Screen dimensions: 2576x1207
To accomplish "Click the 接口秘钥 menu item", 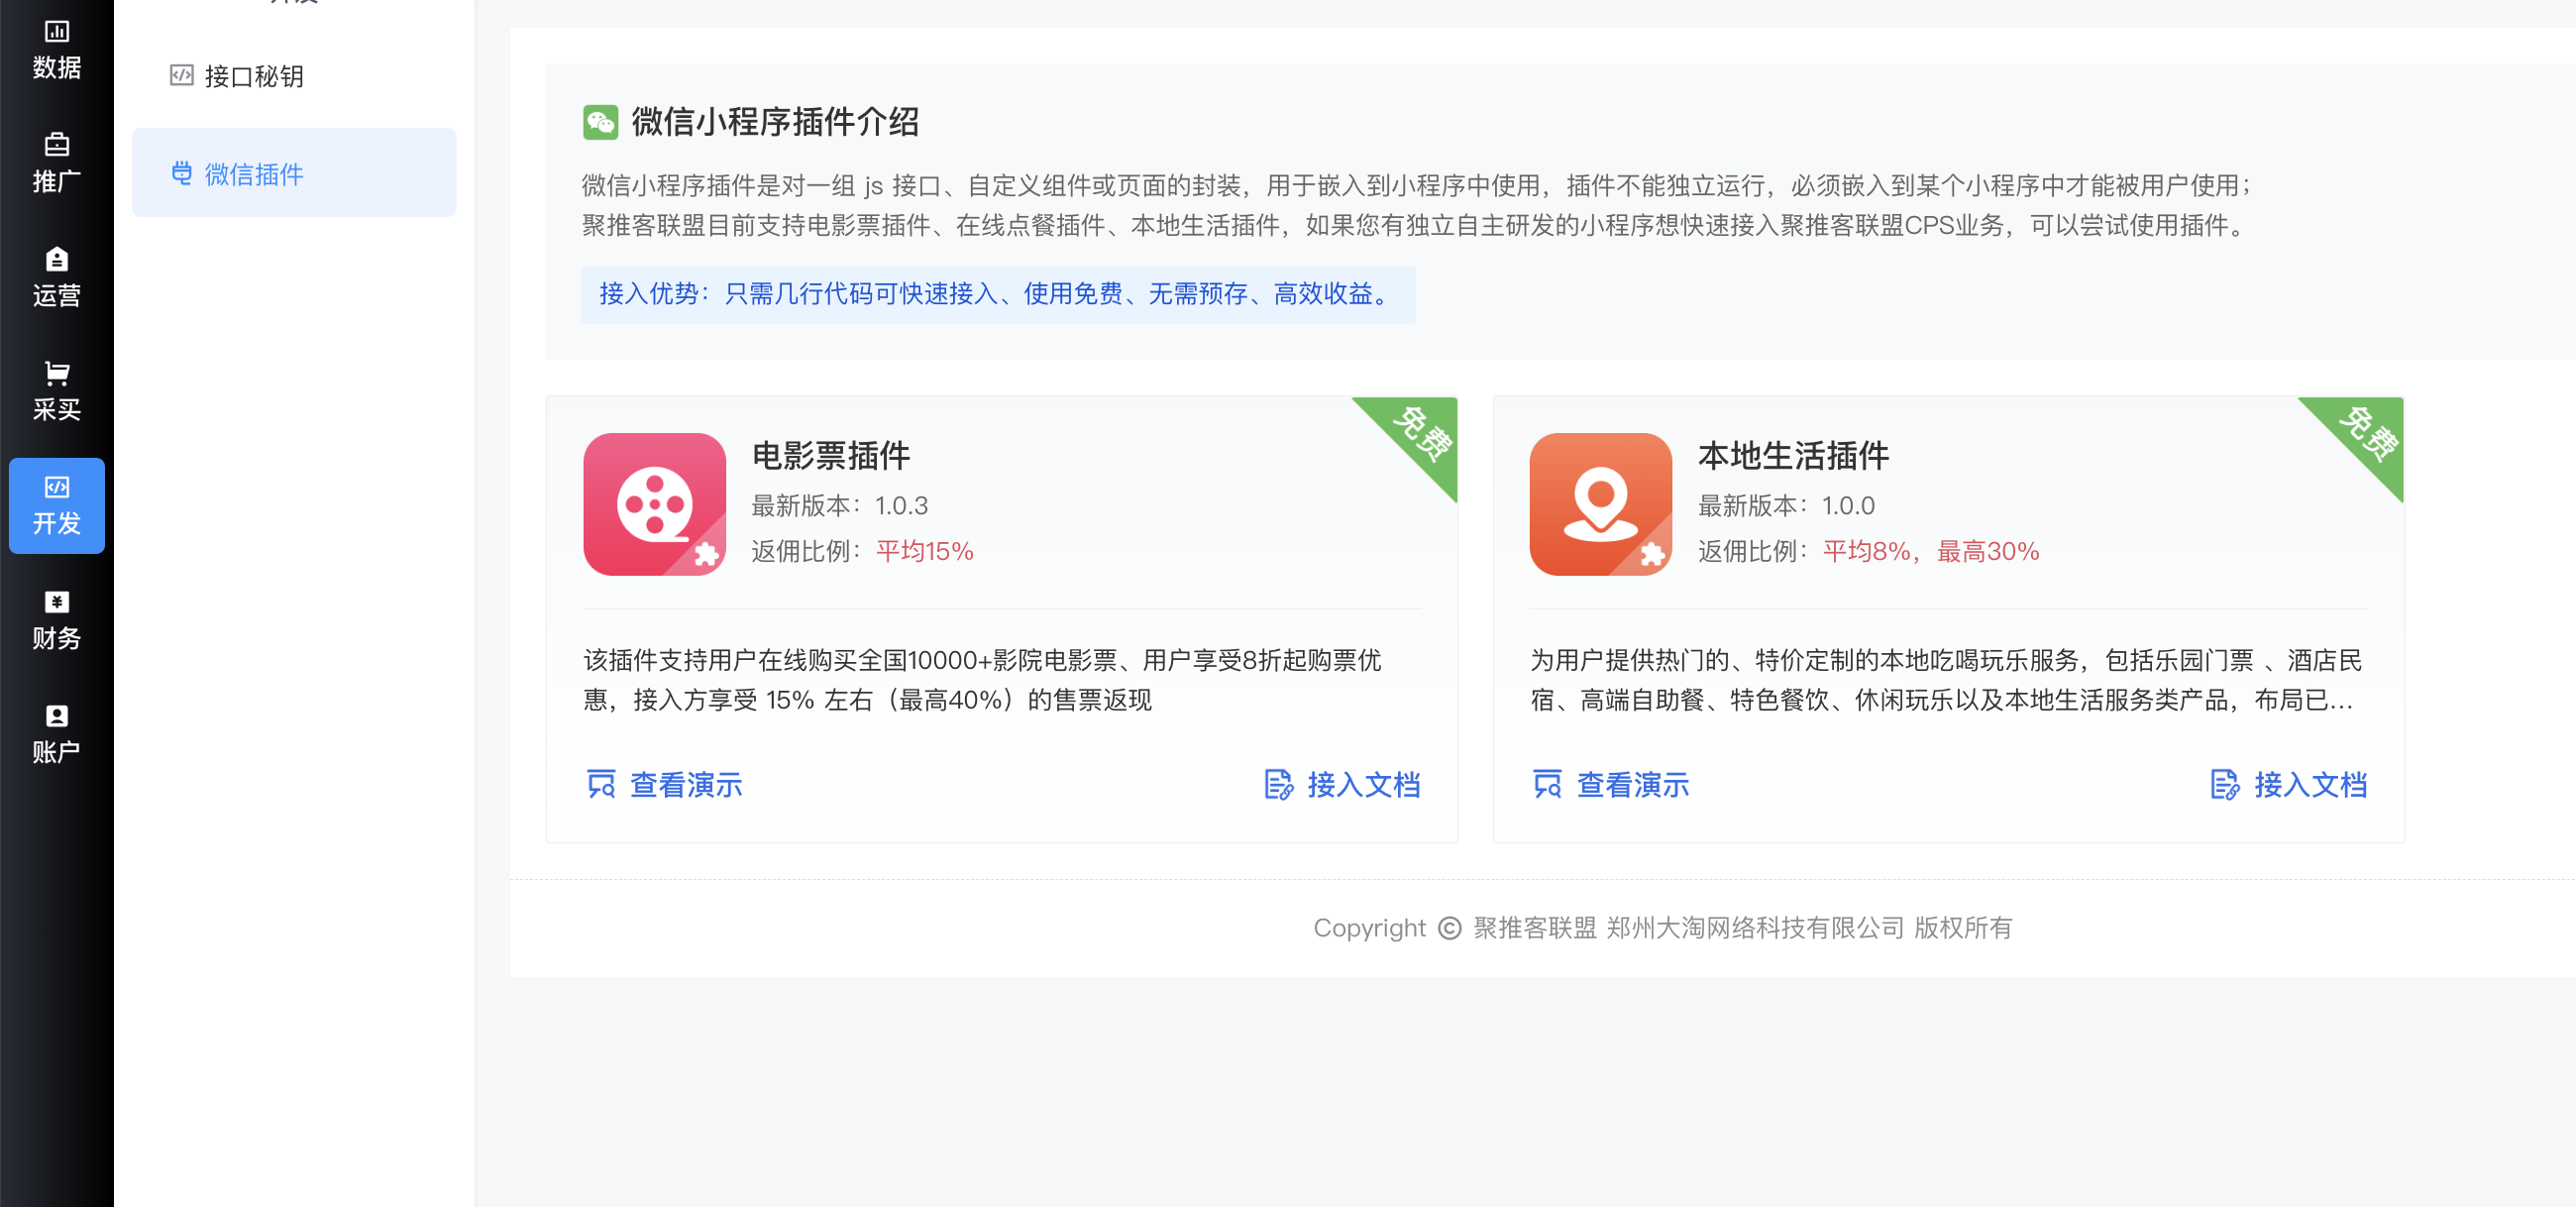I will [x=253, y=76].
